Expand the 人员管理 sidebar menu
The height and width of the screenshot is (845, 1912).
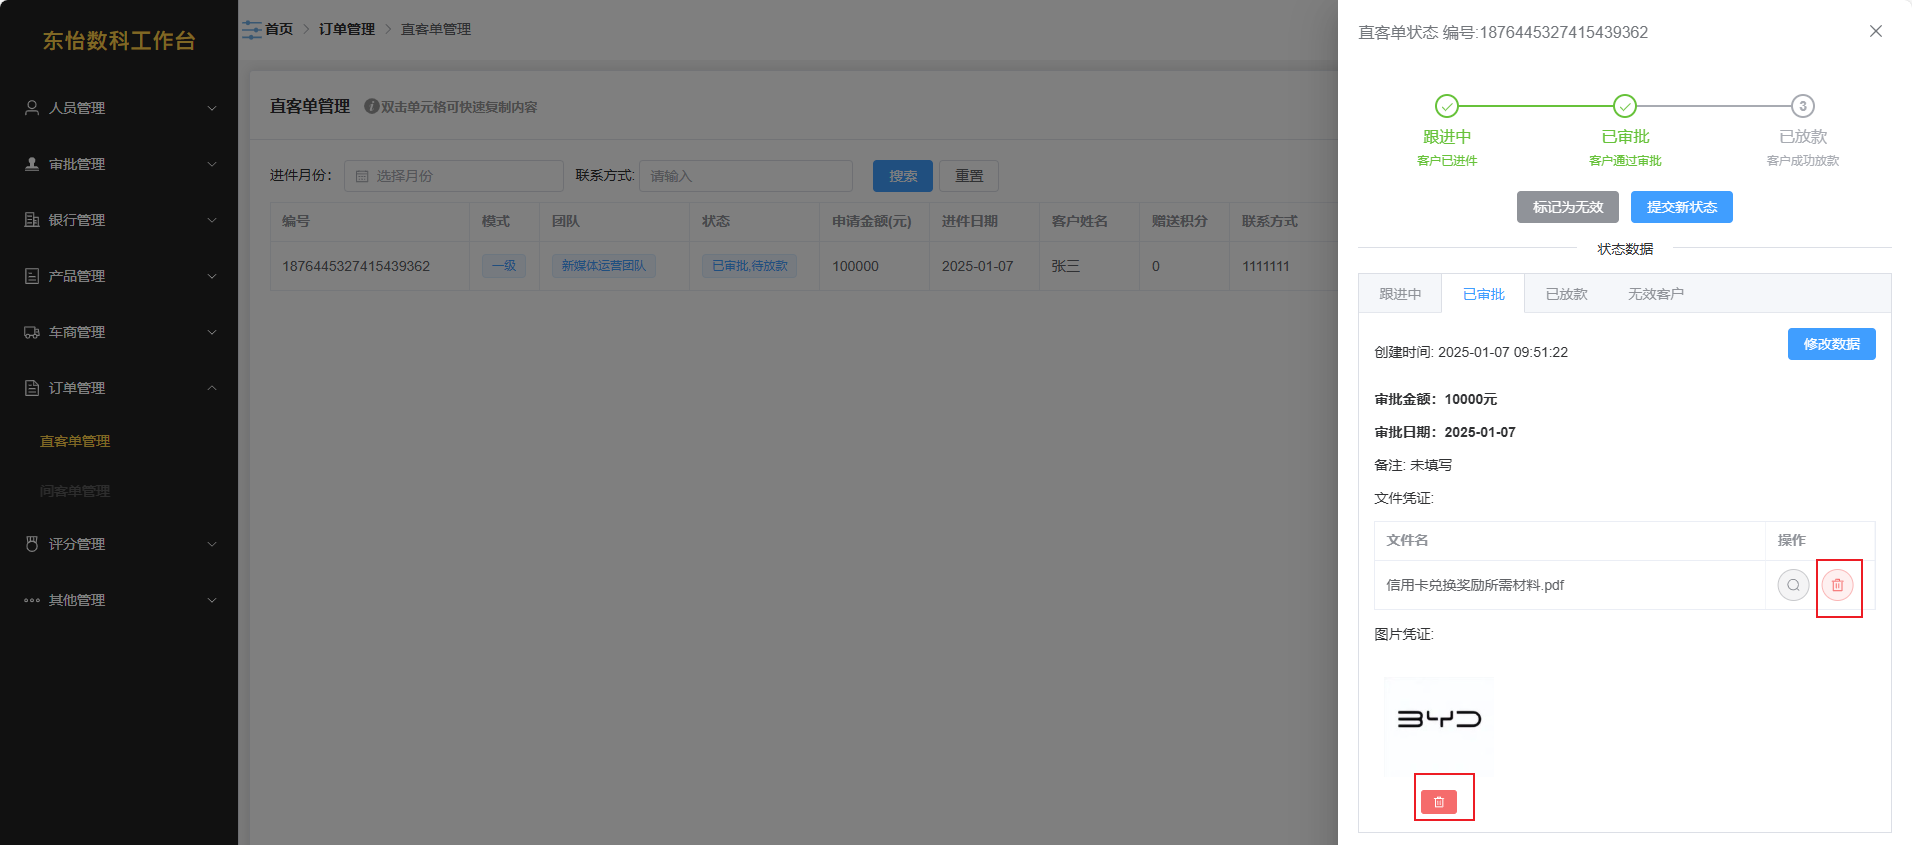pos(119,108)
